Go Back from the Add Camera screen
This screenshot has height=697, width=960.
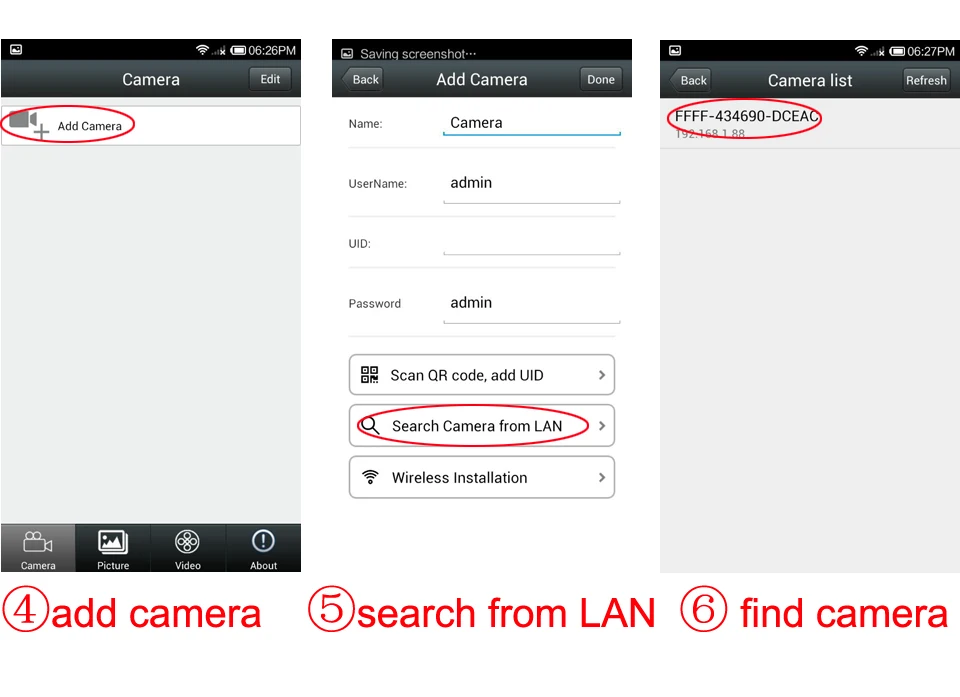click(362, 80)
